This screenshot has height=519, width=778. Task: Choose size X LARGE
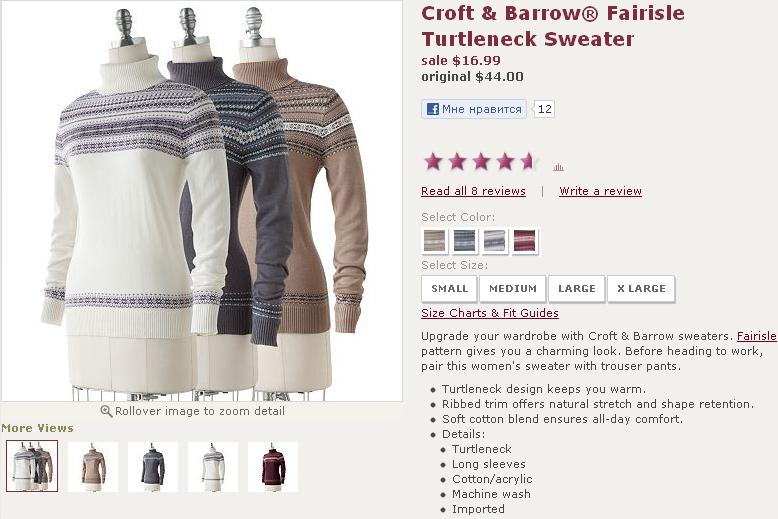pos(641,289)
